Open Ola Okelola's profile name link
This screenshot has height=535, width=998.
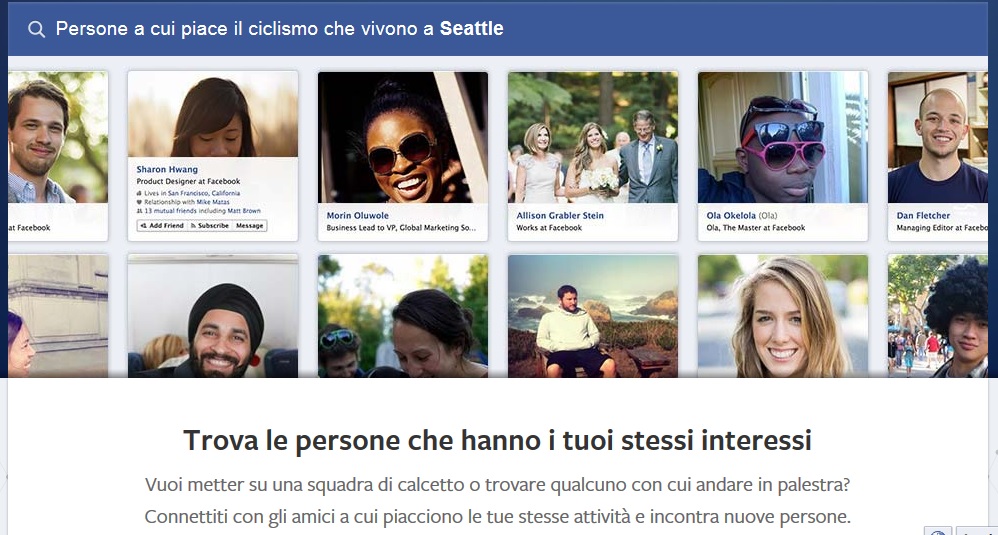pyautogui.click(x=731, y=216)
